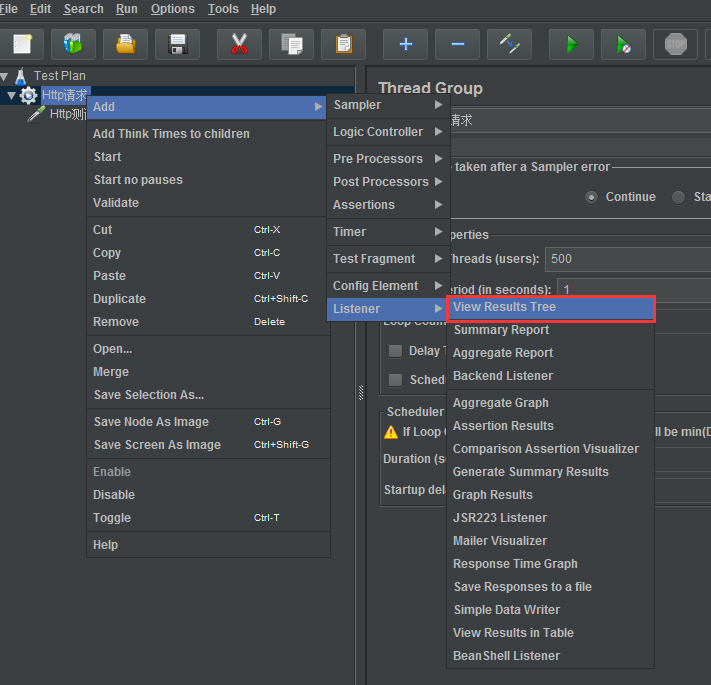Click the Collapse All minus icon
Screen dimensions: 711x685
pyautogui.click(x=458, y=44)
